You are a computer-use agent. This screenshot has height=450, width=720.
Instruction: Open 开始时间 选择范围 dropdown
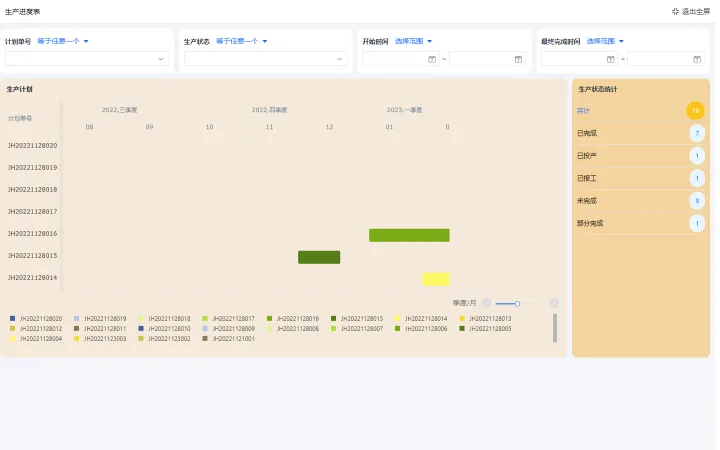click(413, 41)
